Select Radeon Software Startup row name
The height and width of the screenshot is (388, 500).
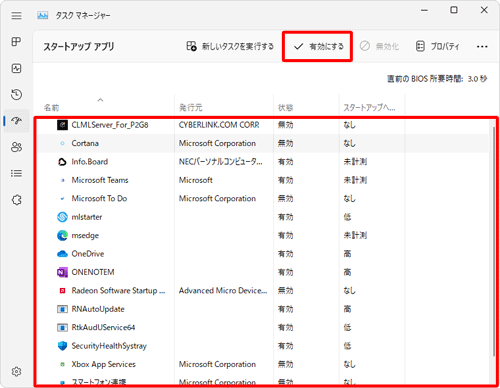click(118, 291)
